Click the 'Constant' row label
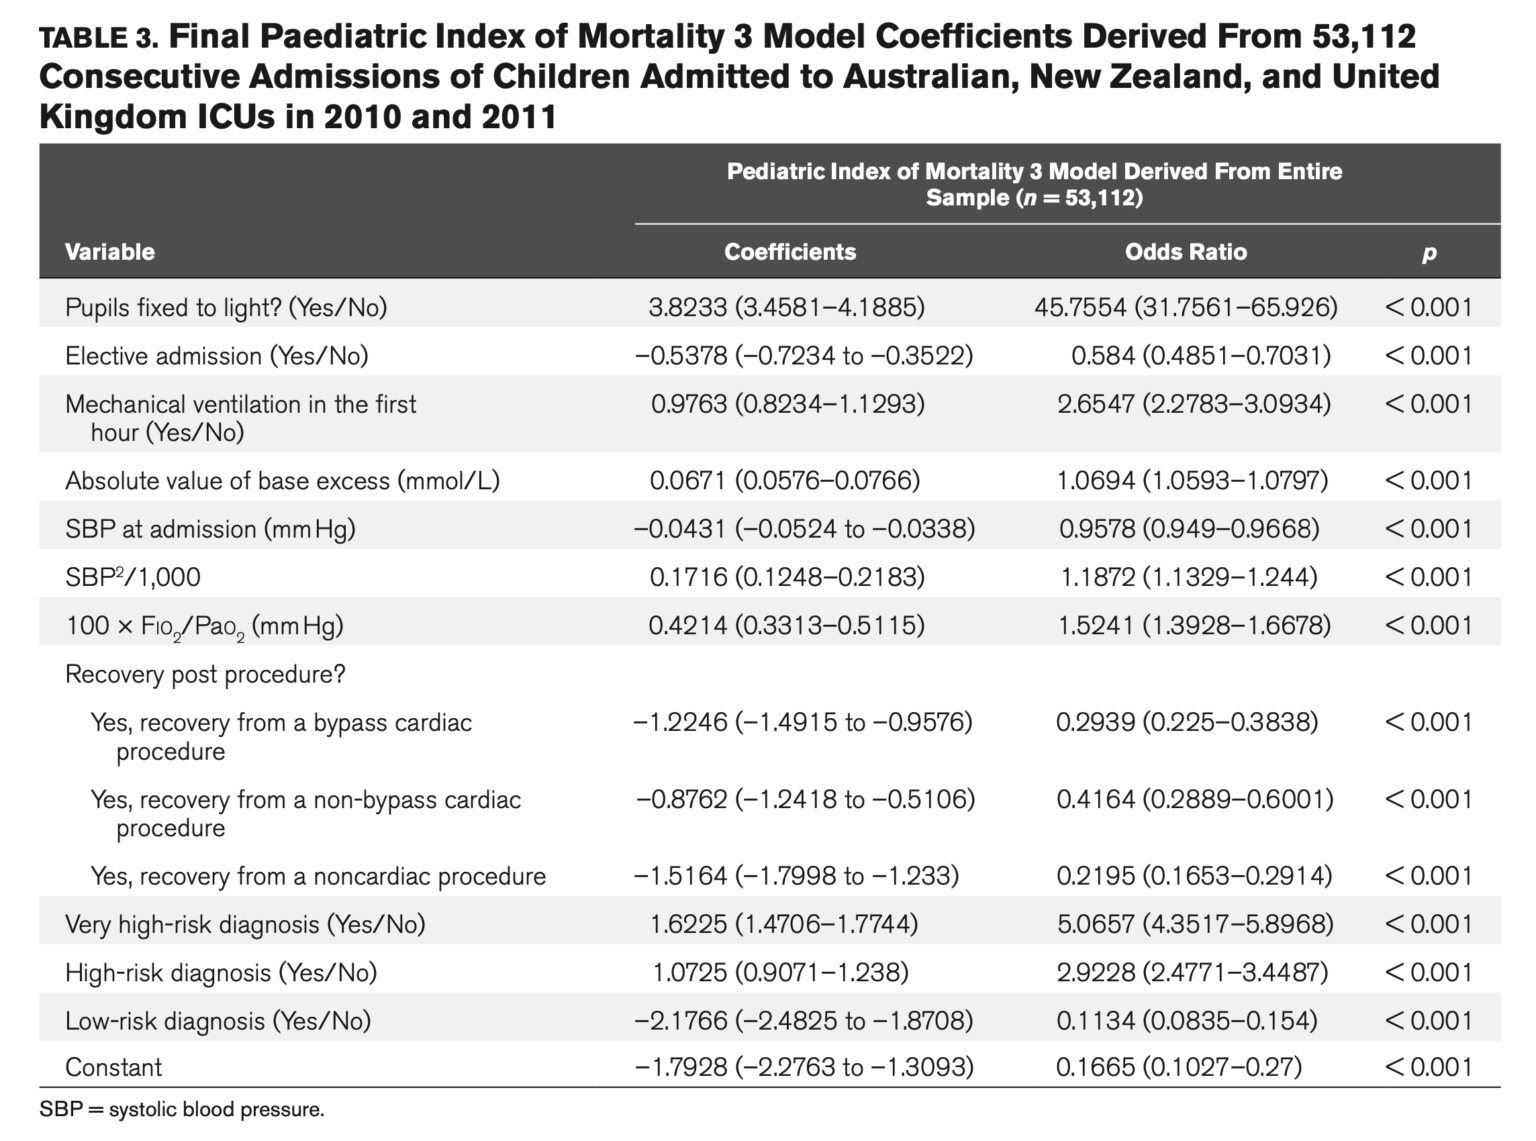 point(114,1067)
